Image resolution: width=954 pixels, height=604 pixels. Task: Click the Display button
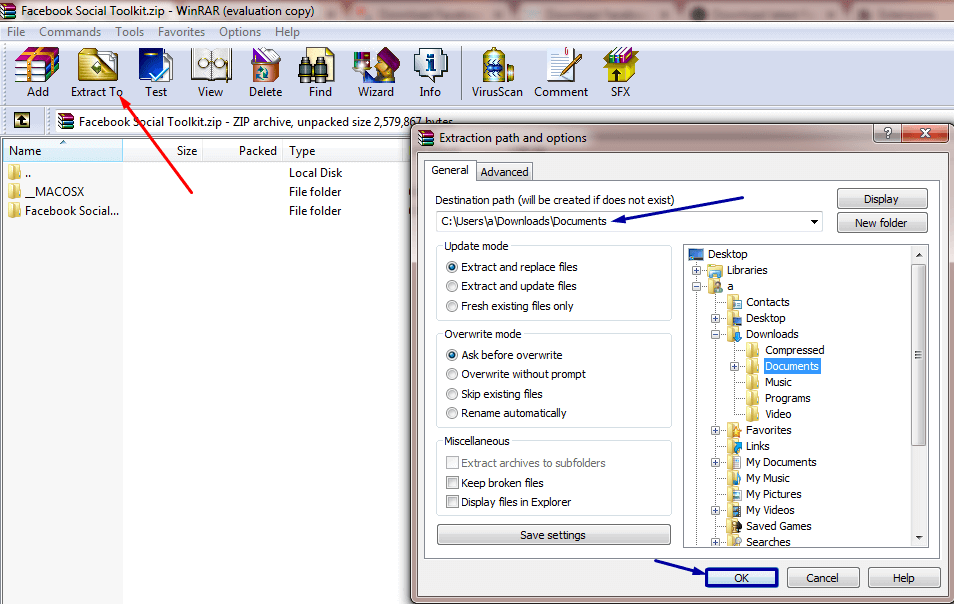point(882,199)
